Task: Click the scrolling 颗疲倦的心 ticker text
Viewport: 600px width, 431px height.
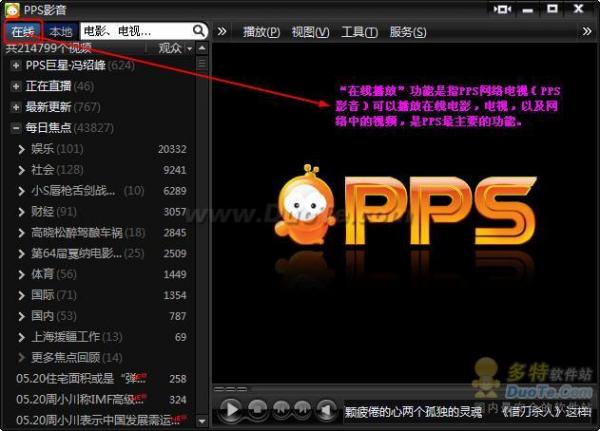Action: point(413,412)
